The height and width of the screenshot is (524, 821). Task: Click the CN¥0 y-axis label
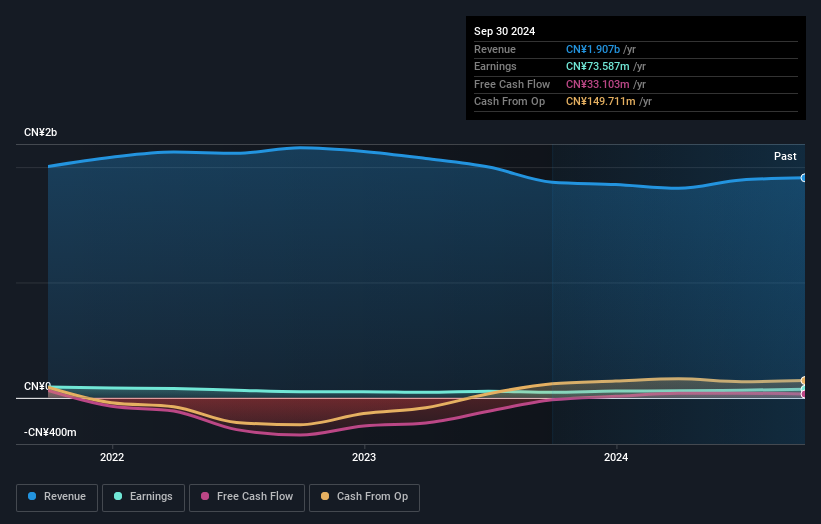coord(37,386)
